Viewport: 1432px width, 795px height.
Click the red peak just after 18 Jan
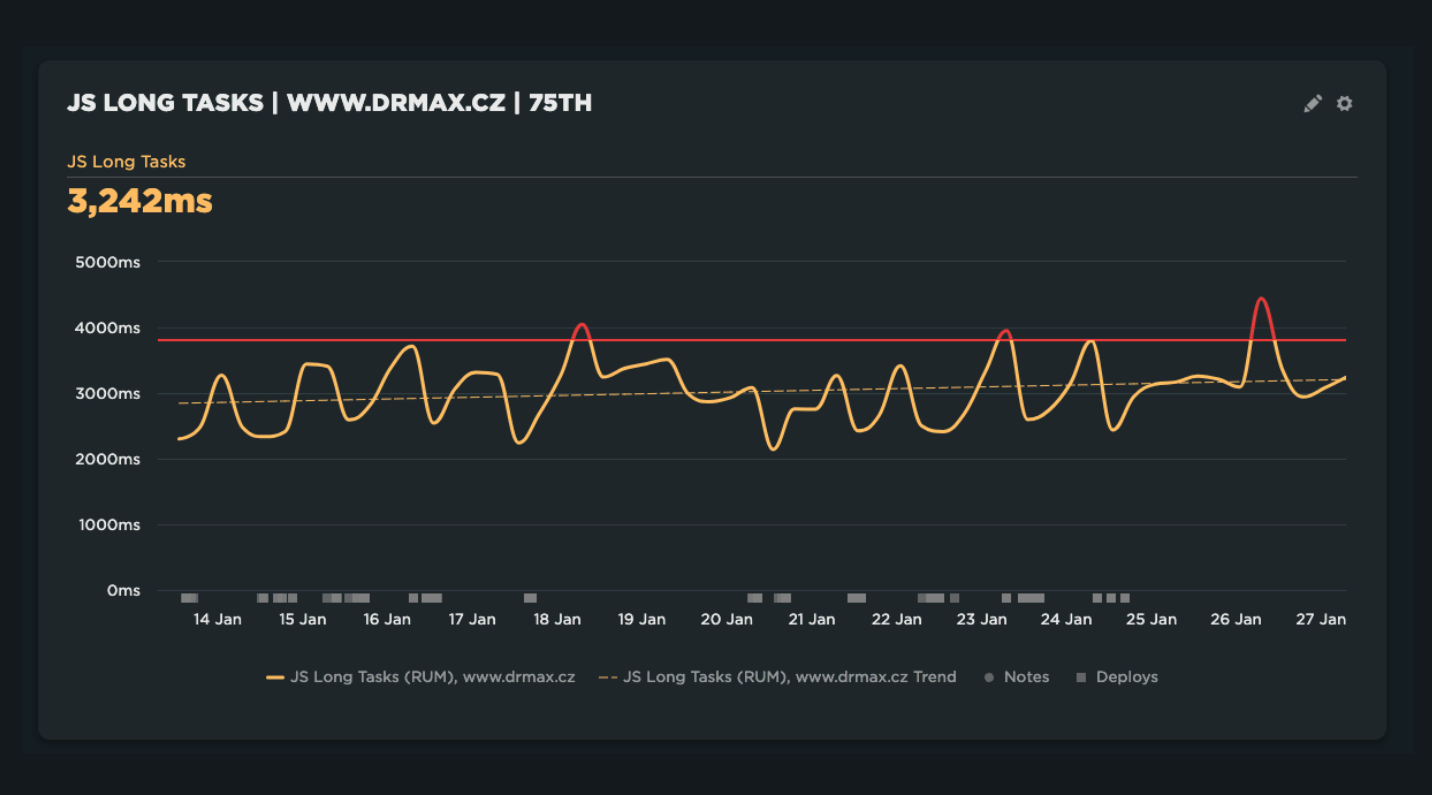(581, 325)
